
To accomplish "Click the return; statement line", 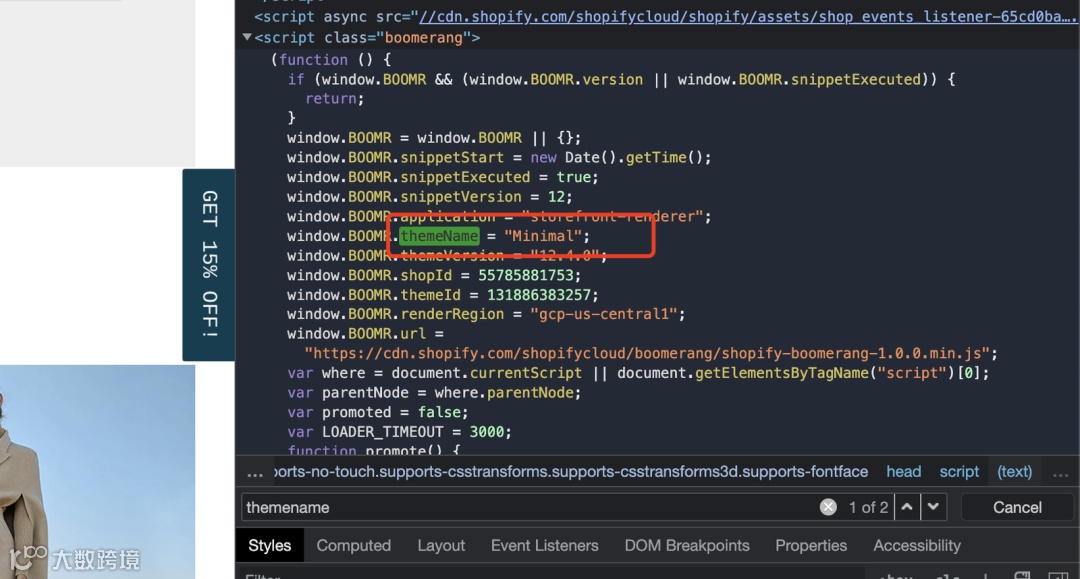I will pyautogui.click(x=334, y=98).
